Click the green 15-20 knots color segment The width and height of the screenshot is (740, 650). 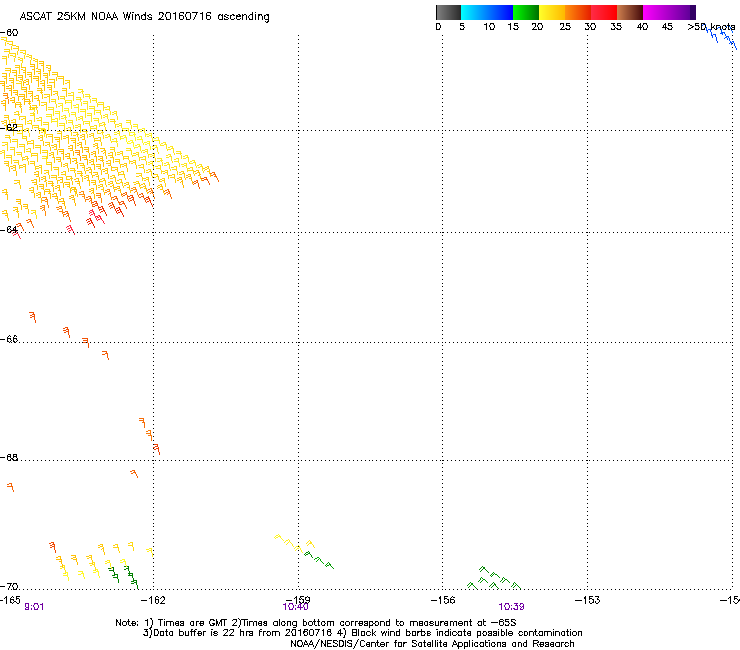pos(526,12)
